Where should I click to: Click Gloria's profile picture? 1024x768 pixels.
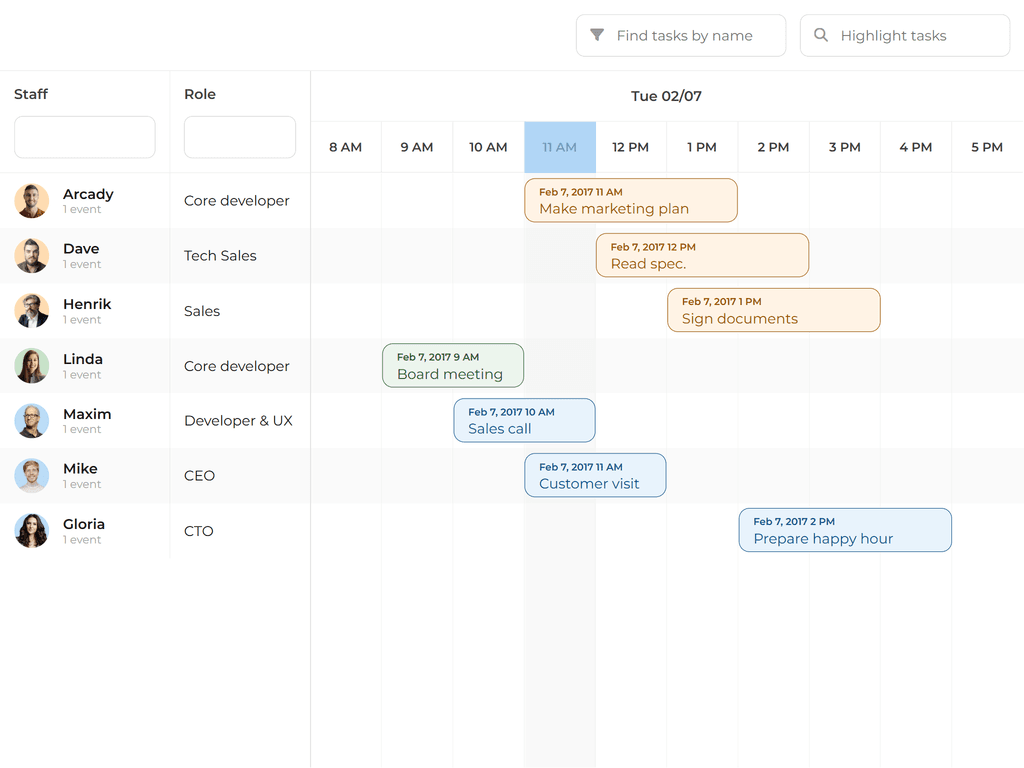point(32,531)
